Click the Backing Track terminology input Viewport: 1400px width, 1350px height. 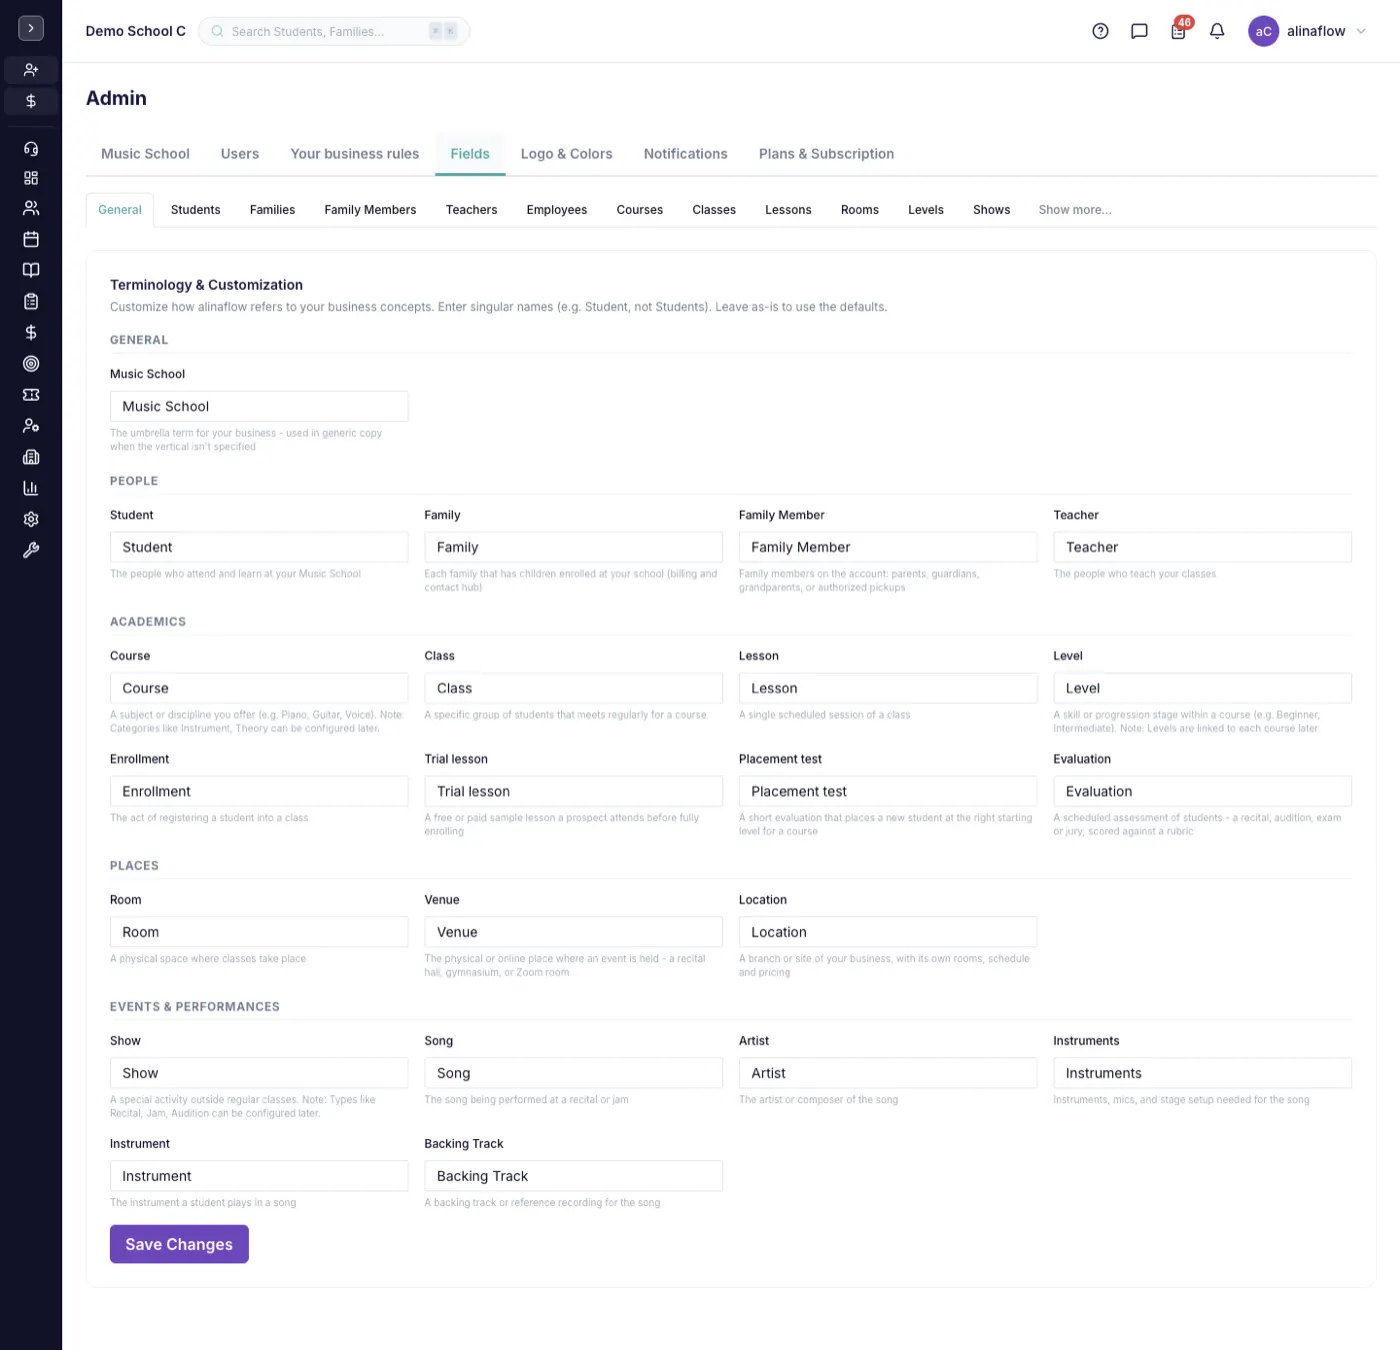574,1176
